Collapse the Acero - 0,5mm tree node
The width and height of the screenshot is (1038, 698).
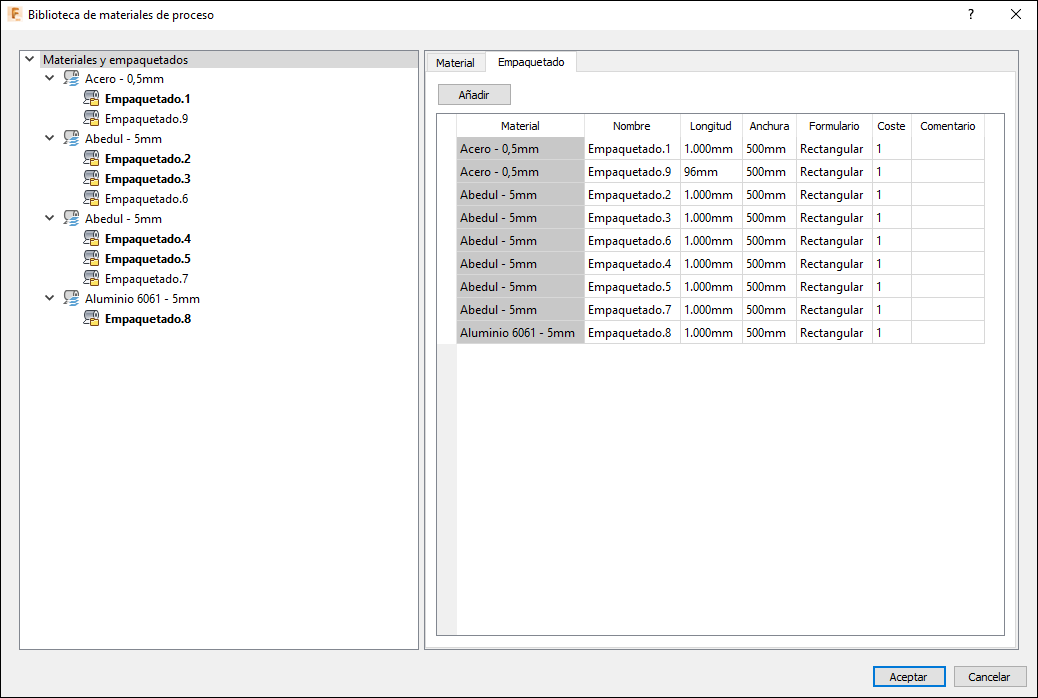50,78
